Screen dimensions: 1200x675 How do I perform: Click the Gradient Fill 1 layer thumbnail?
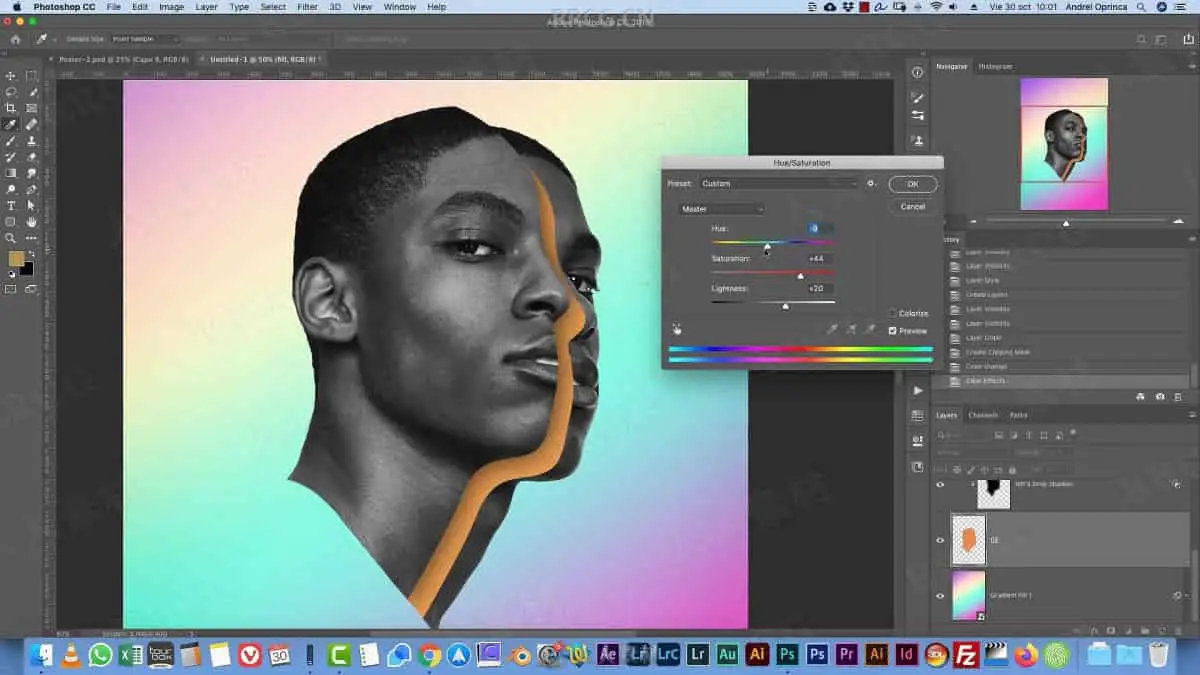(968, 594)
